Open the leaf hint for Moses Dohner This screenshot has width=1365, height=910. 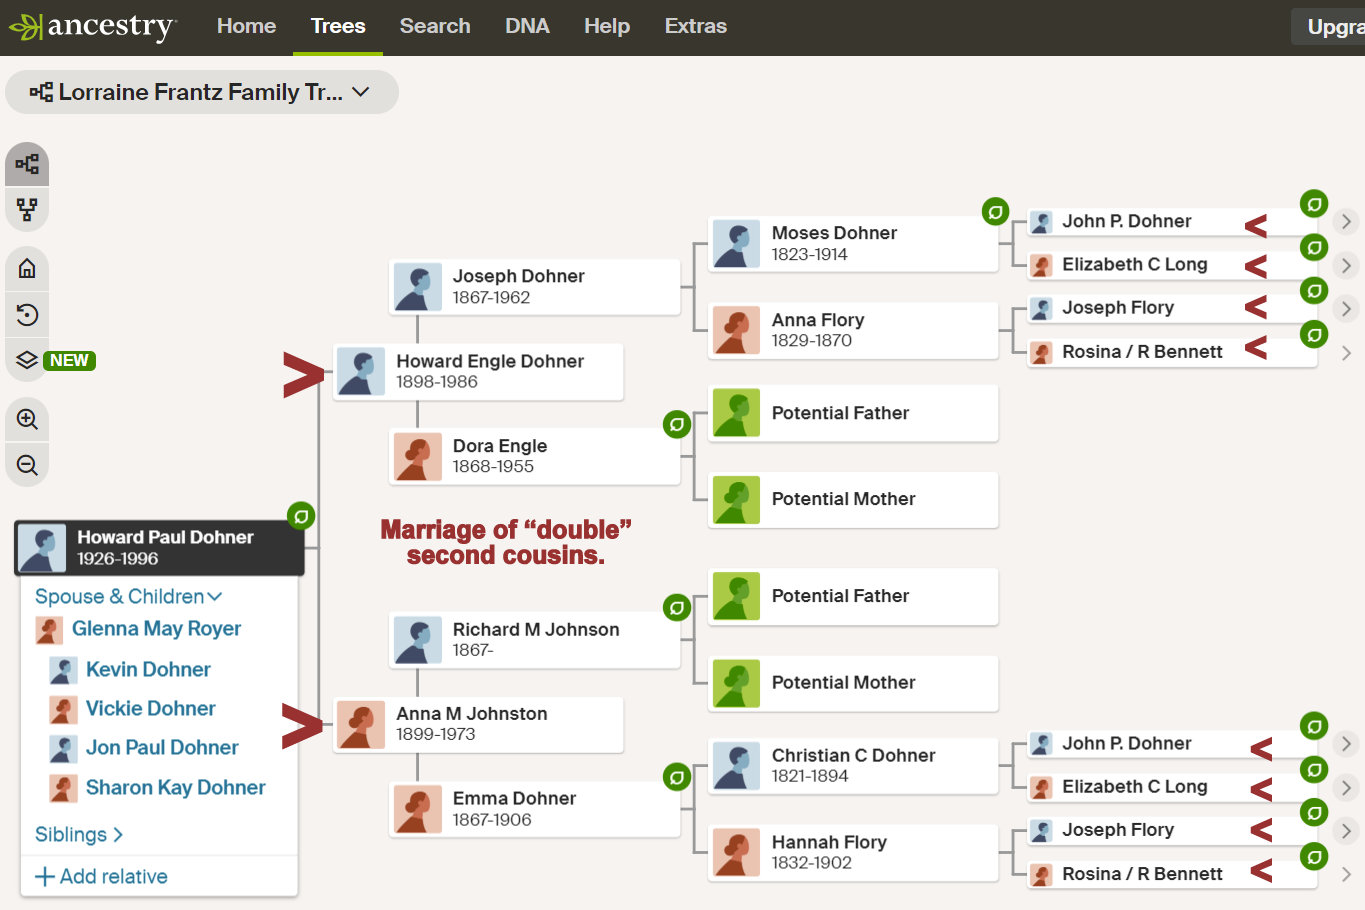995,211
